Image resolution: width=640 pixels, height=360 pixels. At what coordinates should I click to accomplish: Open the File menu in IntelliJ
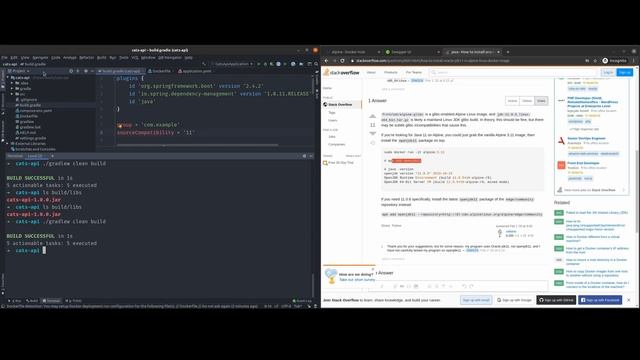4,58
